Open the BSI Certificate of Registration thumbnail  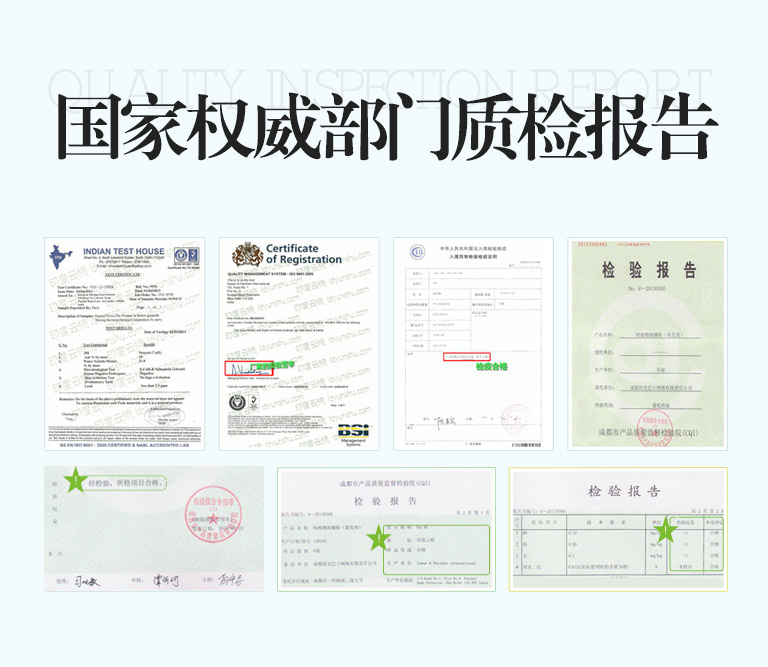(x=299, y=344)
